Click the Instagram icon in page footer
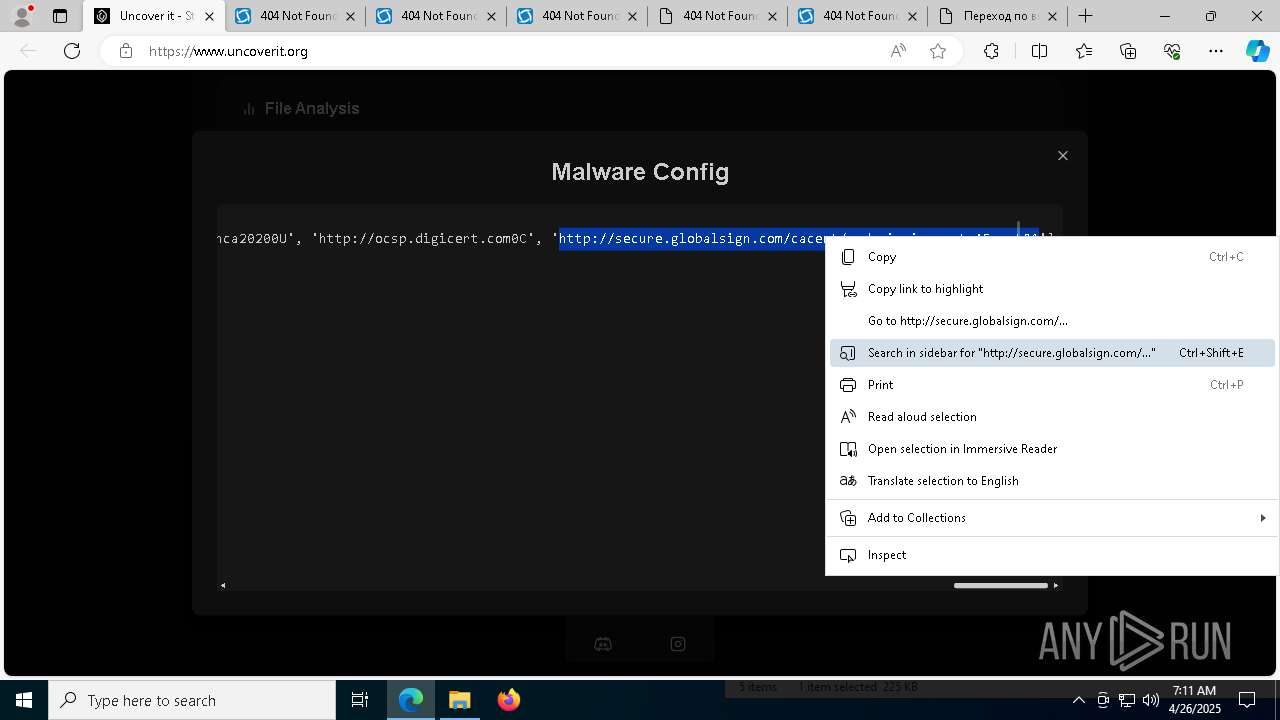This screenshot has width=1280, height=720. 678,644
